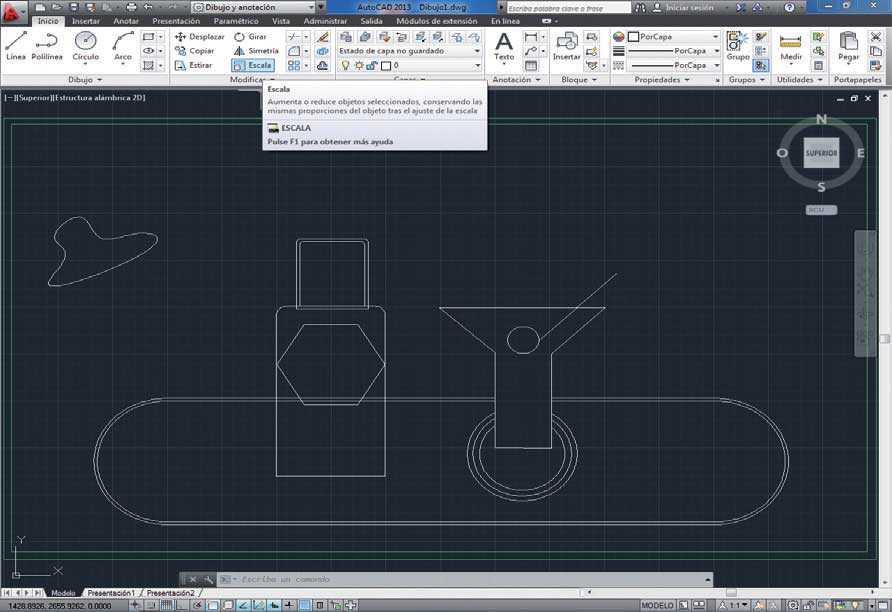The height and width of the screenshot is (612, 892).
Task: Expand the Dibujo panel arrow
Action: point(100,80)
